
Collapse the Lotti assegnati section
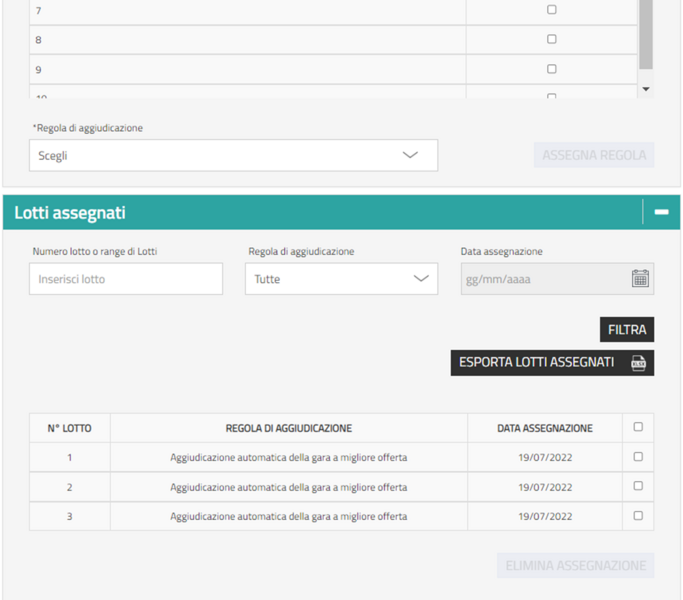pos(661,212)
